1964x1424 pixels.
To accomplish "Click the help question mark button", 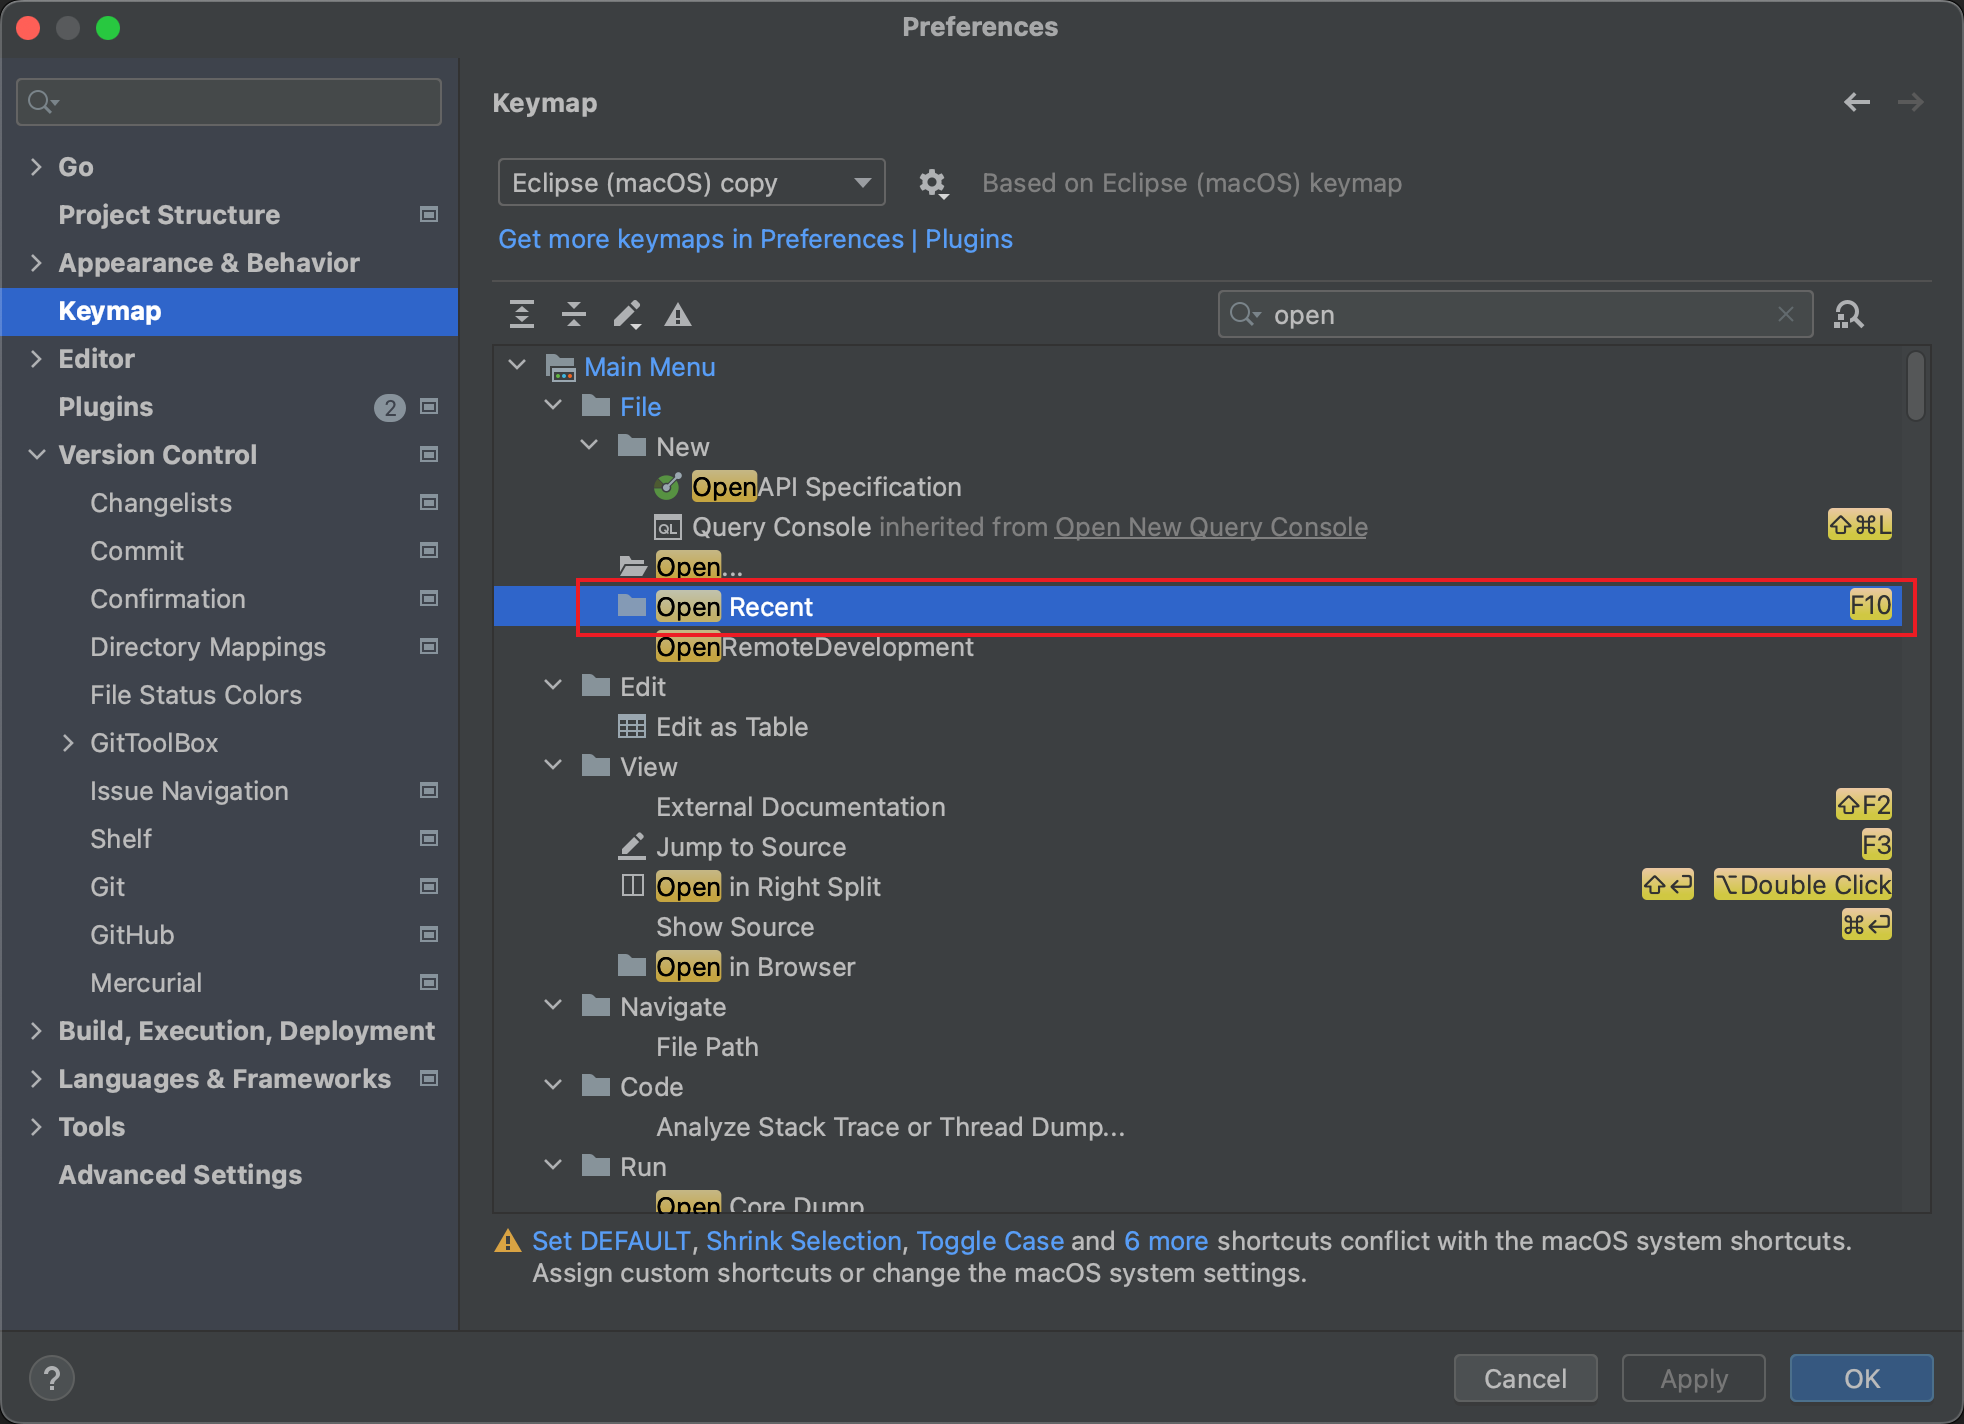I will 52,1378.
